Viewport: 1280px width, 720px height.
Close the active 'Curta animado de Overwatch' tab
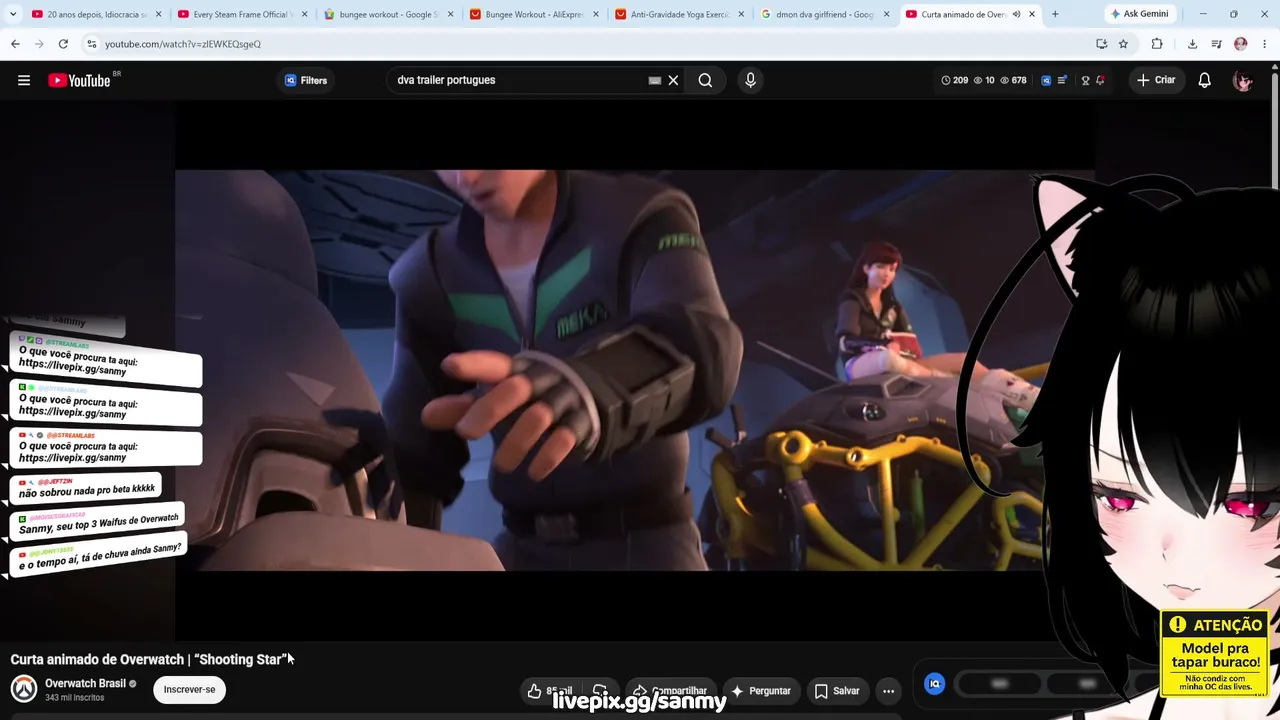click(1032, 14)
